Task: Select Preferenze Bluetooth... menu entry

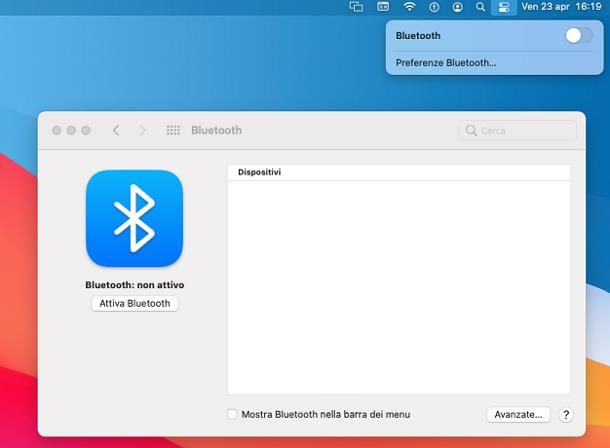Action: [446, 63]
